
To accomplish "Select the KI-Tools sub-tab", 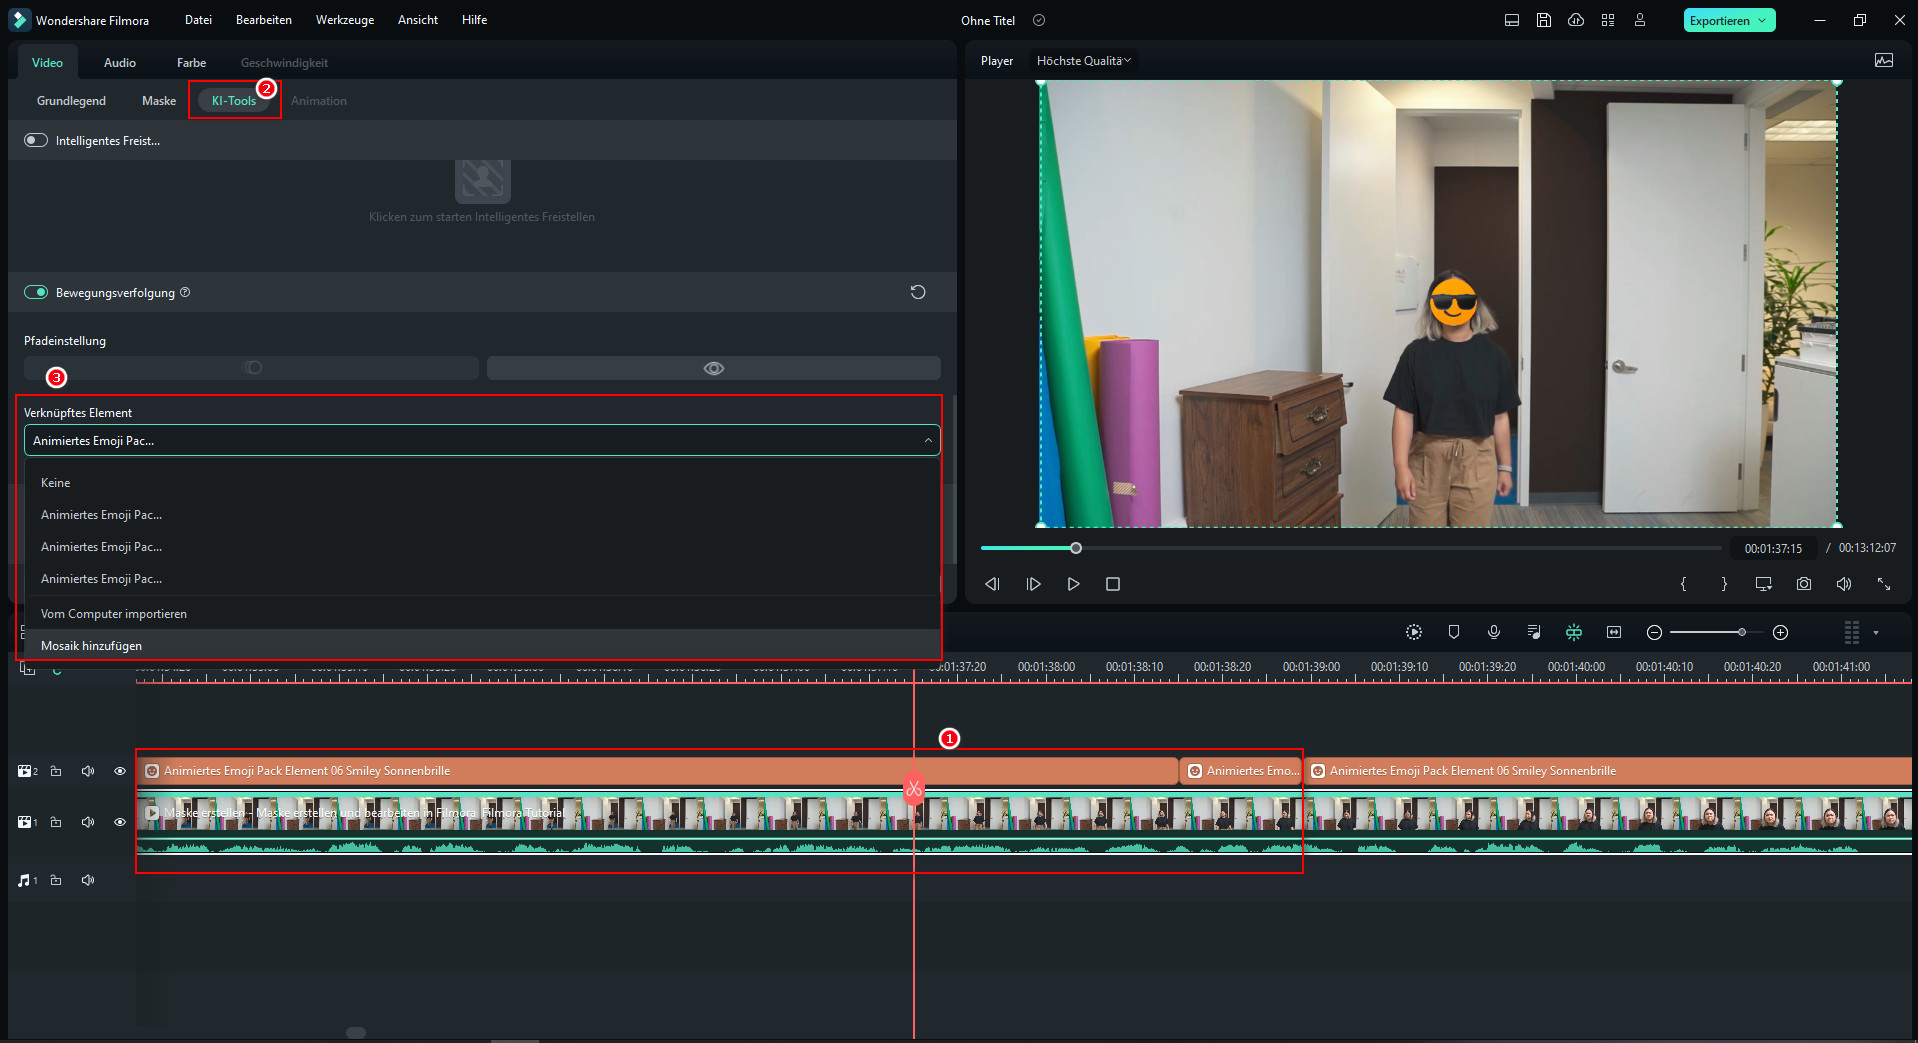I will 234,101.
